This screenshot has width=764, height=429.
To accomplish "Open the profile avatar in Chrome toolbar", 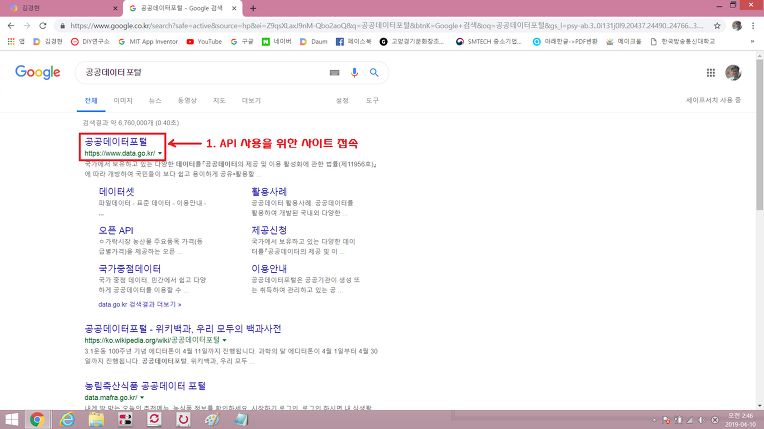I will (737, 26).
